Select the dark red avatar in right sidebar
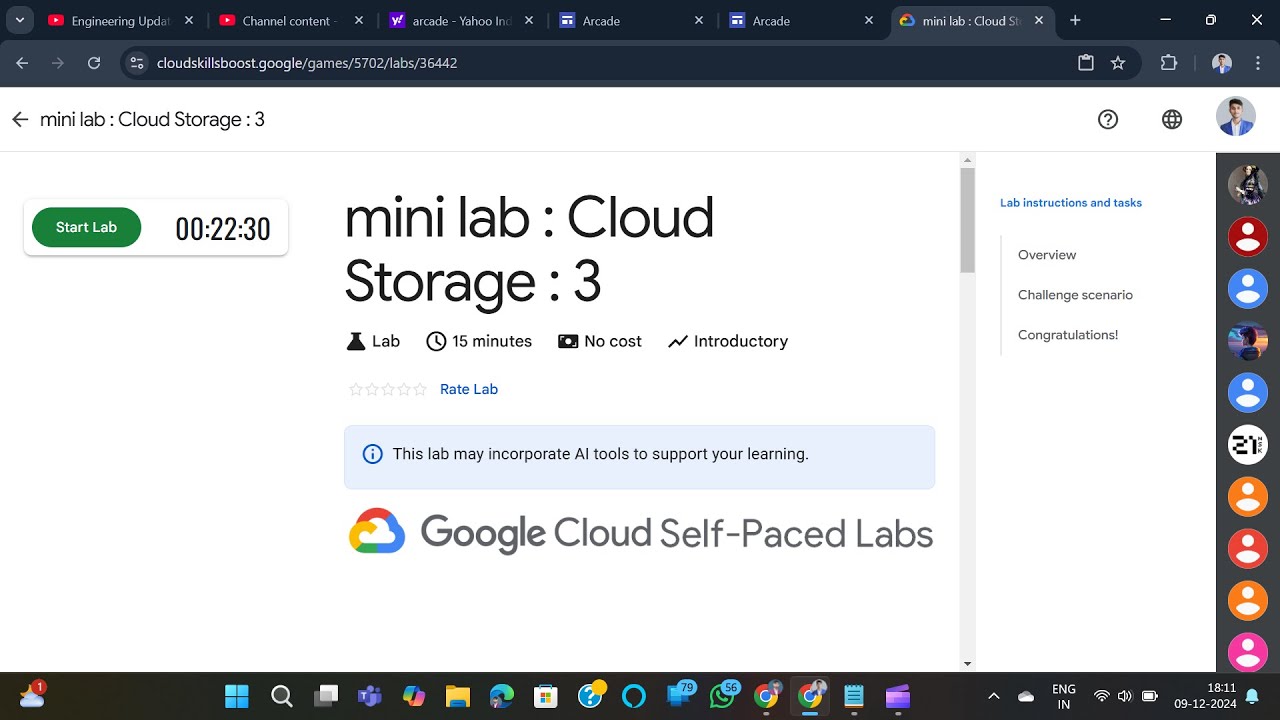Image resolution: width=1280 pixels, height=720 pixels. pos(1248,237)
